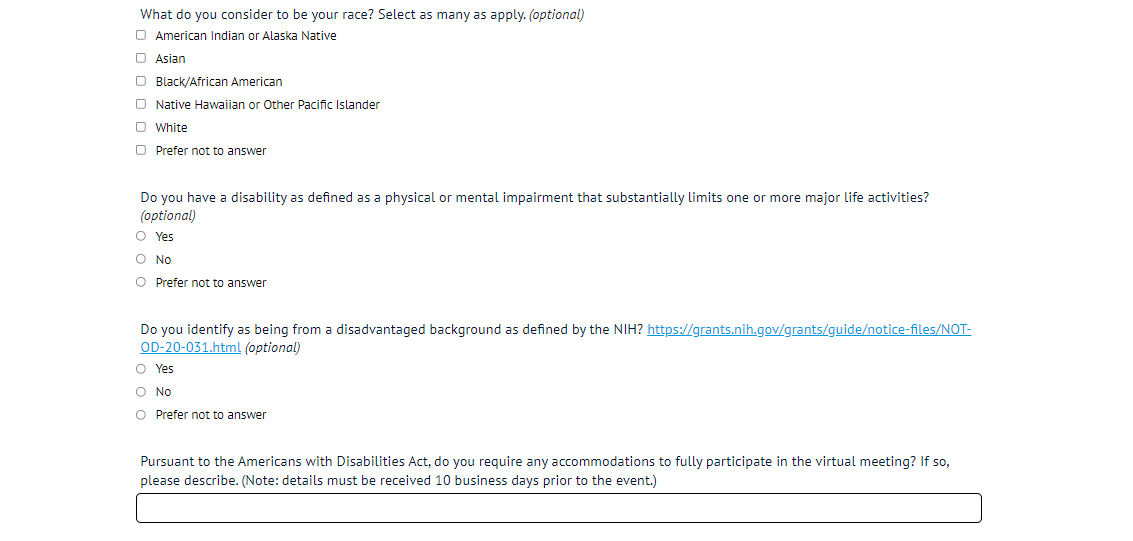Choose Yes for disadvantaged background
1133x541 pixels.
pos(141,369)
